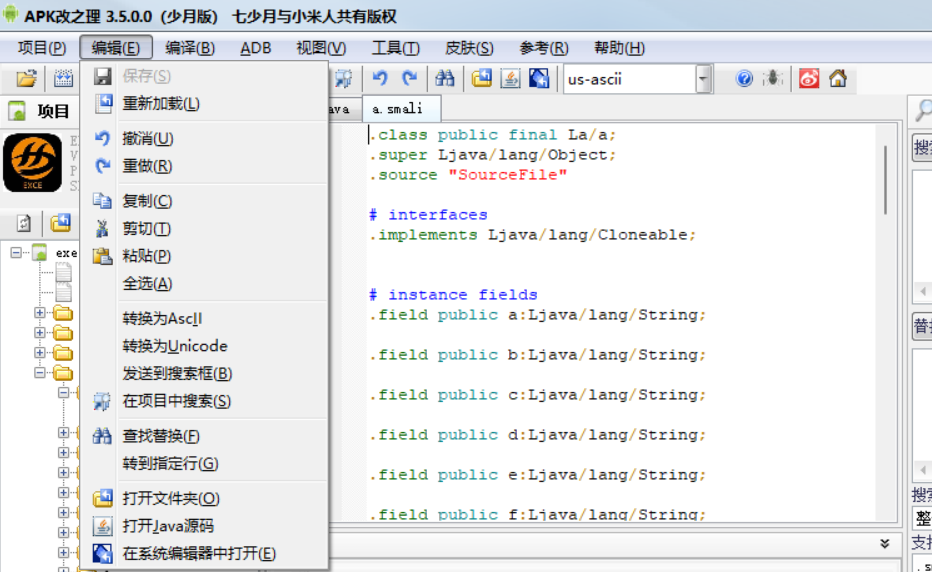Open the 帮助(H) menu
Viewport: 932px width, 572px height.
(x=619, y=48)
